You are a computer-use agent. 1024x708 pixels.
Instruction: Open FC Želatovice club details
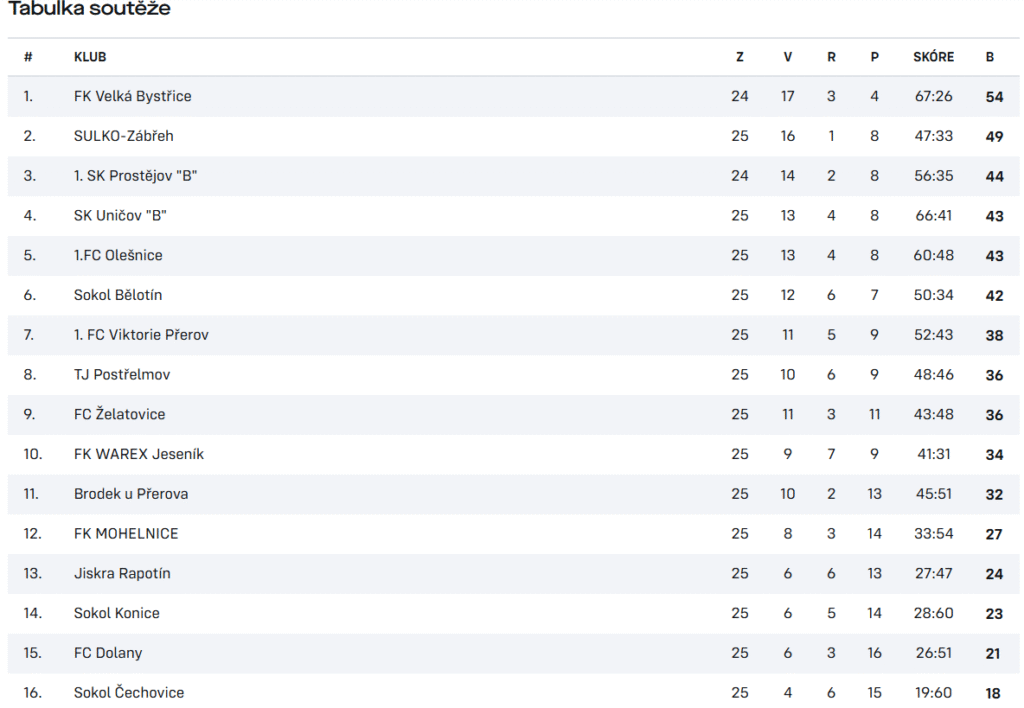[x=119, y=414]
